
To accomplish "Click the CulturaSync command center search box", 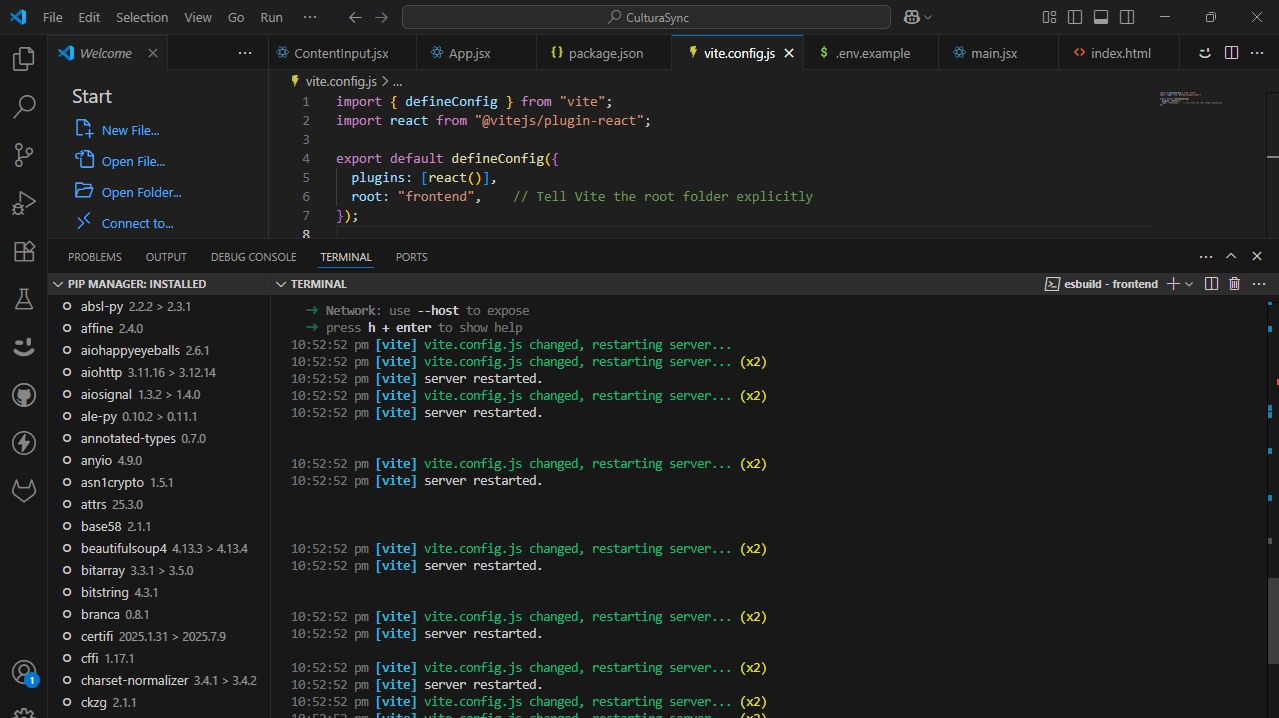I will [x=646, y=17].
